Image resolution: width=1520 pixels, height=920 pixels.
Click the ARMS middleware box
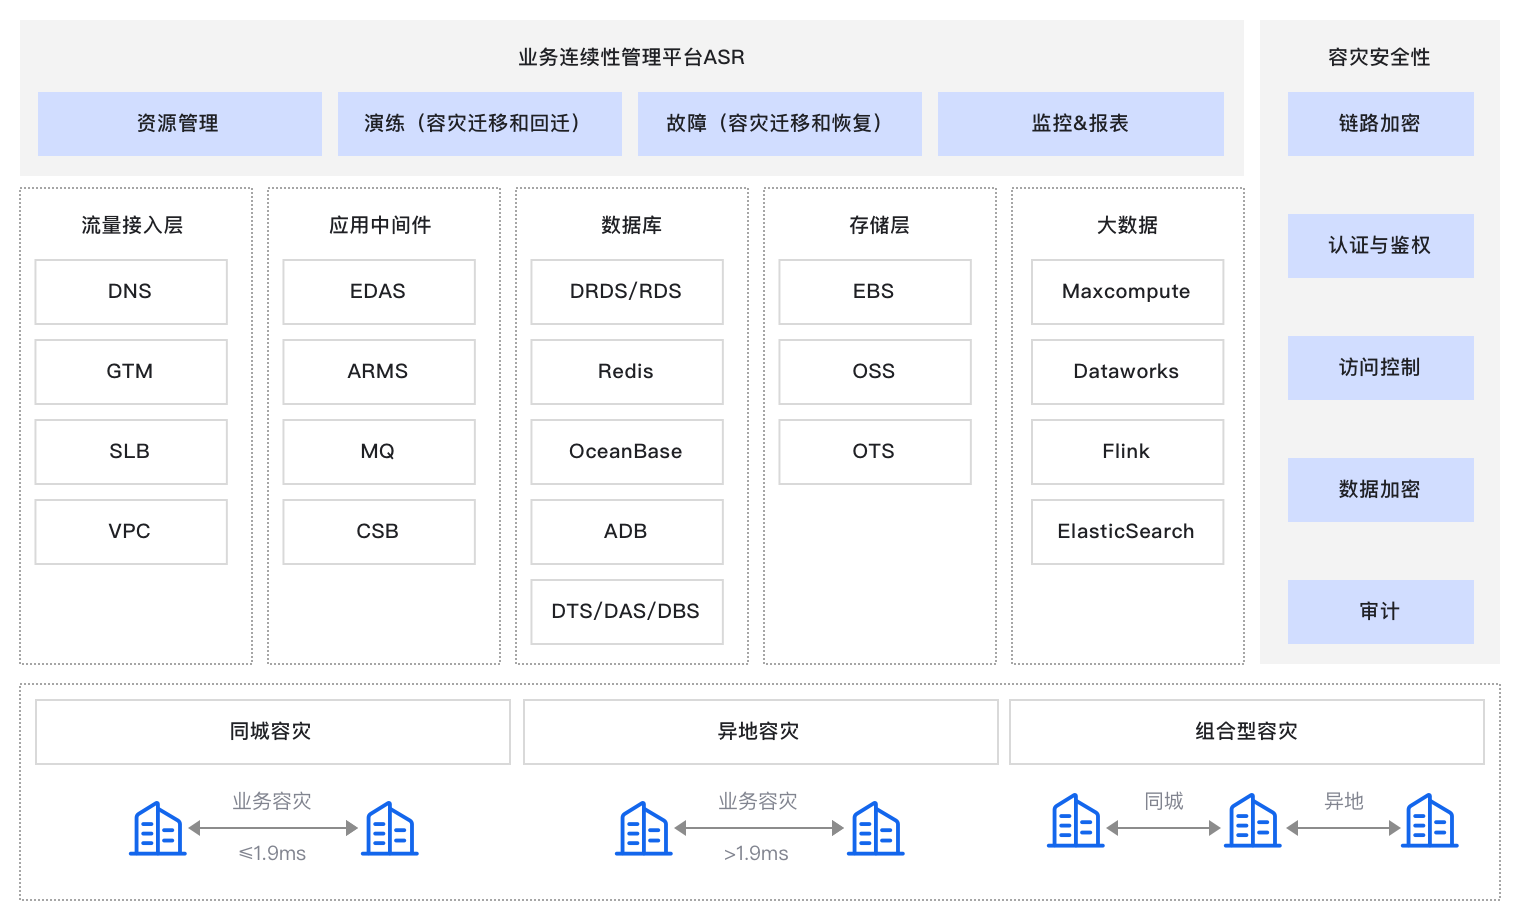pyautogui.click(x=379, y=372)
